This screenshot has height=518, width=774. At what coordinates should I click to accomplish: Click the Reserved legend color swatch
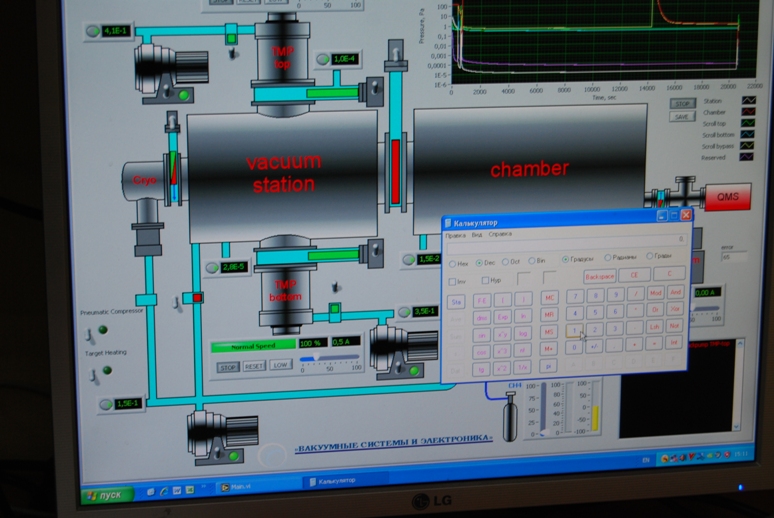pos(746,157)
